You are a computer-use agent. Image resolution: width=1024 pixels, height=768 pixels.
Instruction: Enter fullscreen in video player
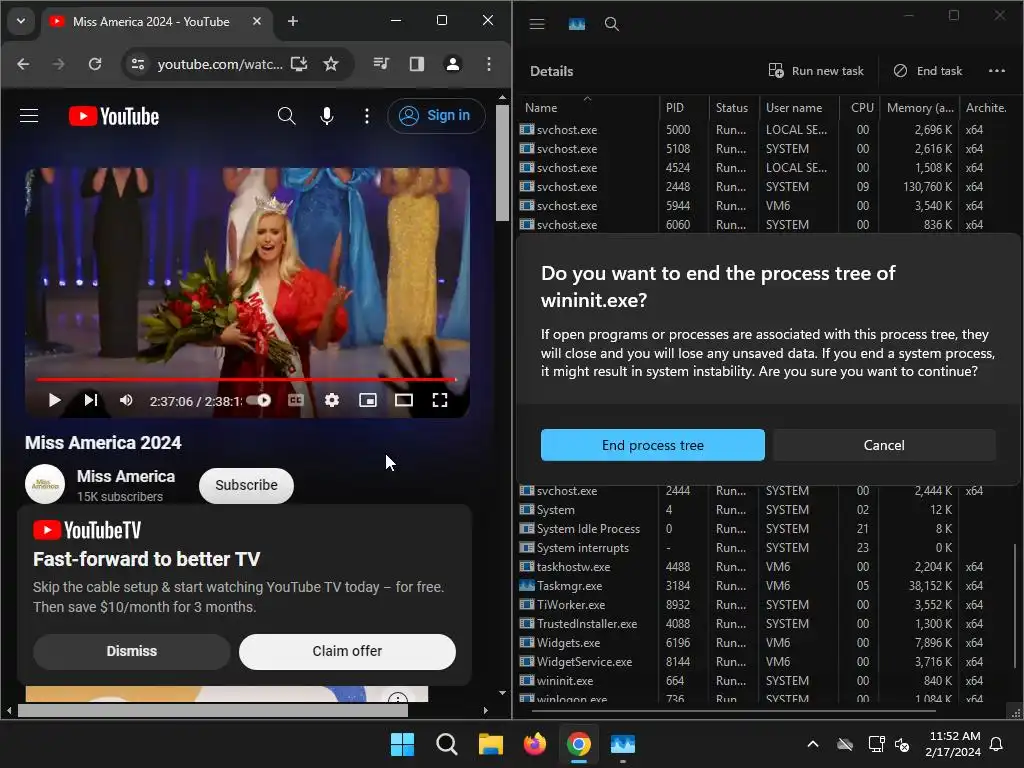(x=440, y=400)
